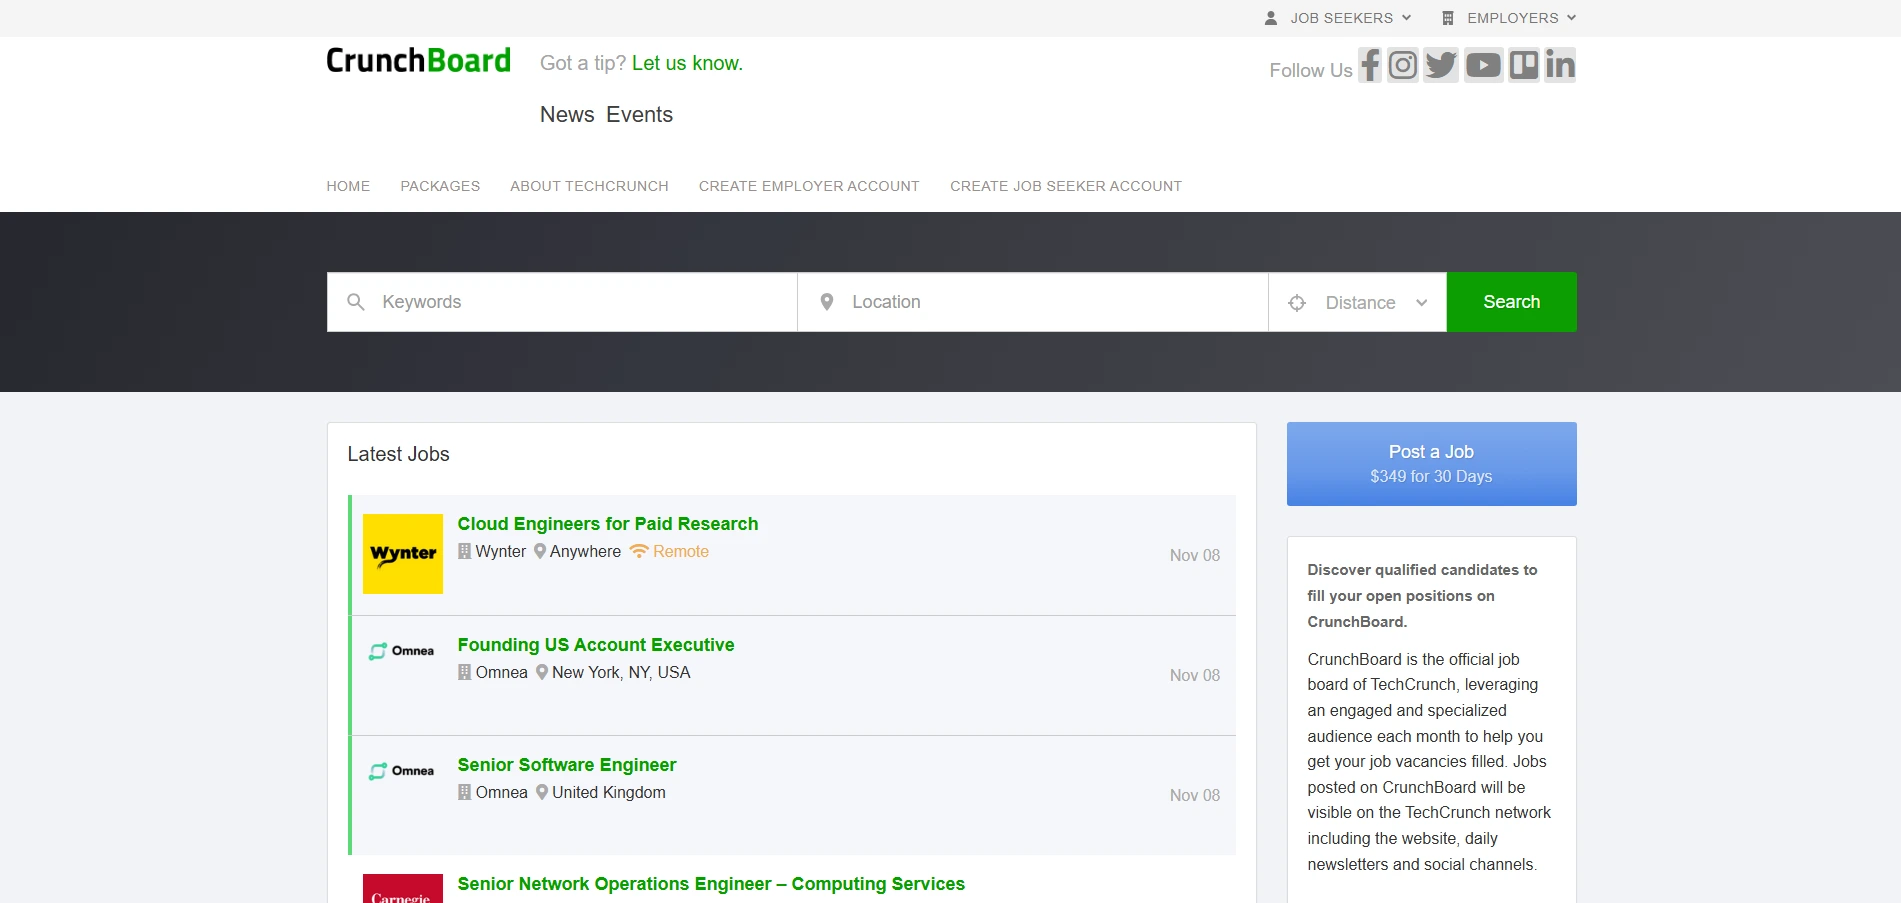Open Senior Network Operations Engineer job

click(711, 884)
